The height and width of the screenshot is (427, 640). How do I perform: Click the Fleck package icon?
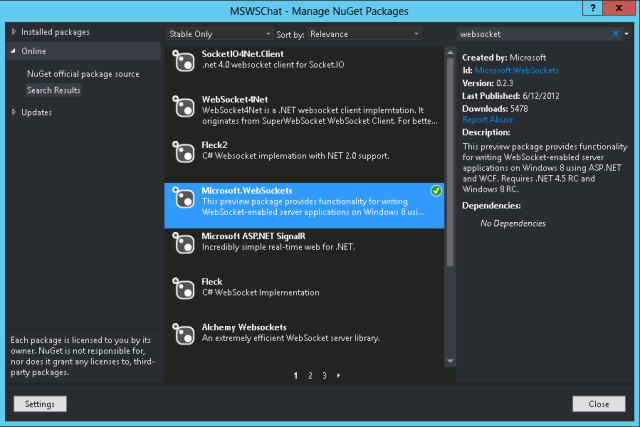[x=183, y=289]
